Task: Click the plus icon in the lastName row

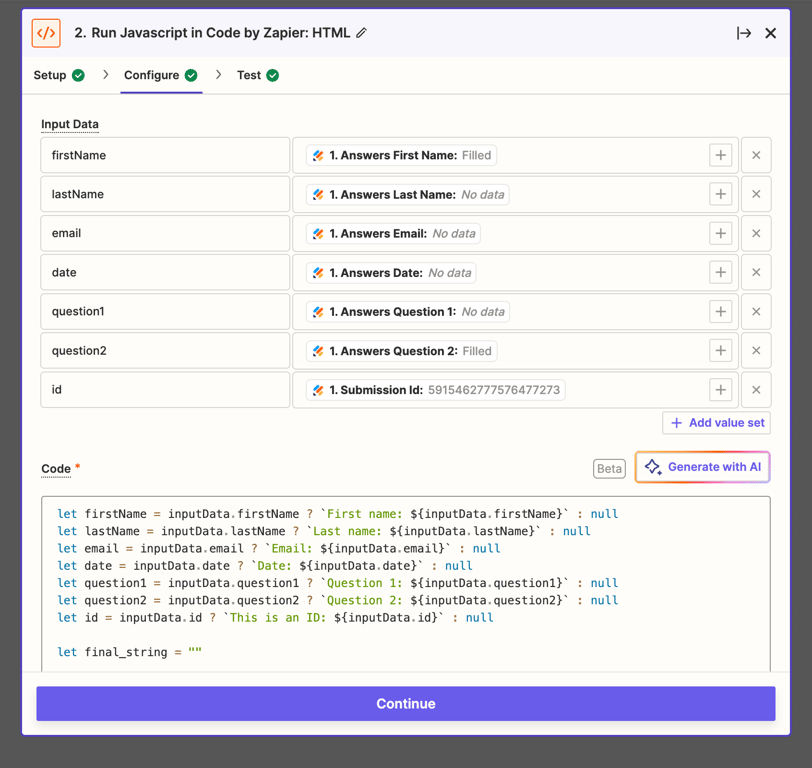Action: tap(720, 194)
